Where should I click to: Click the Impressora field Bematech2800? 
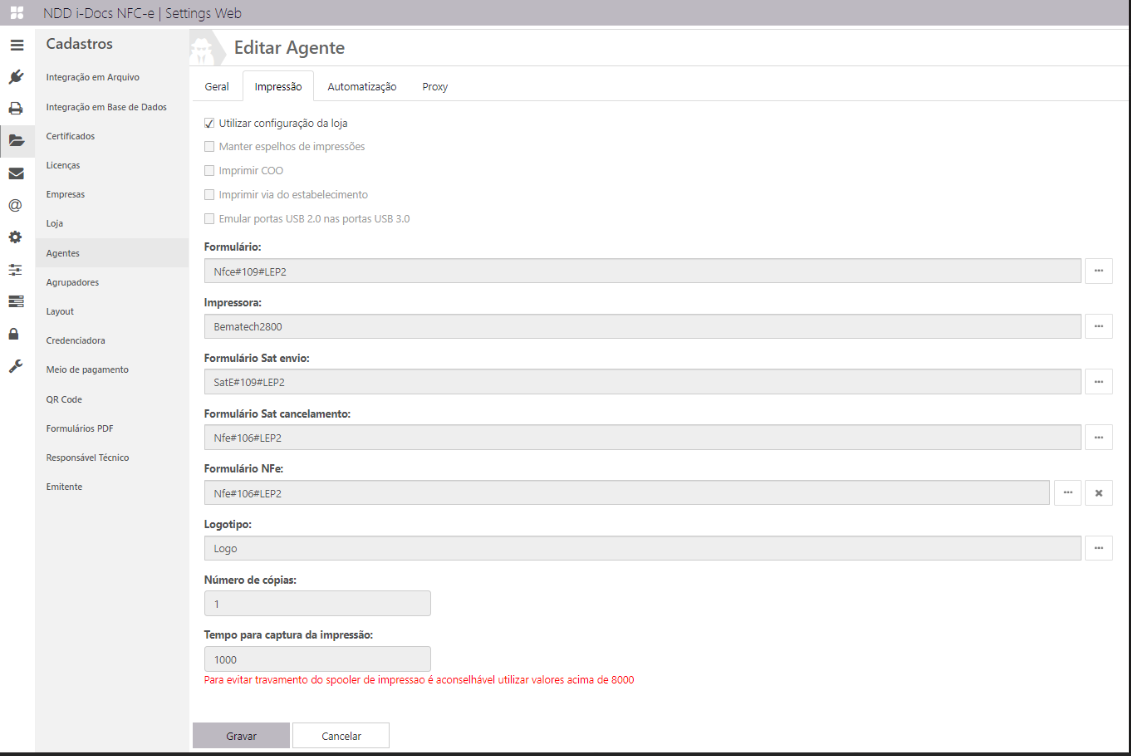643,327
